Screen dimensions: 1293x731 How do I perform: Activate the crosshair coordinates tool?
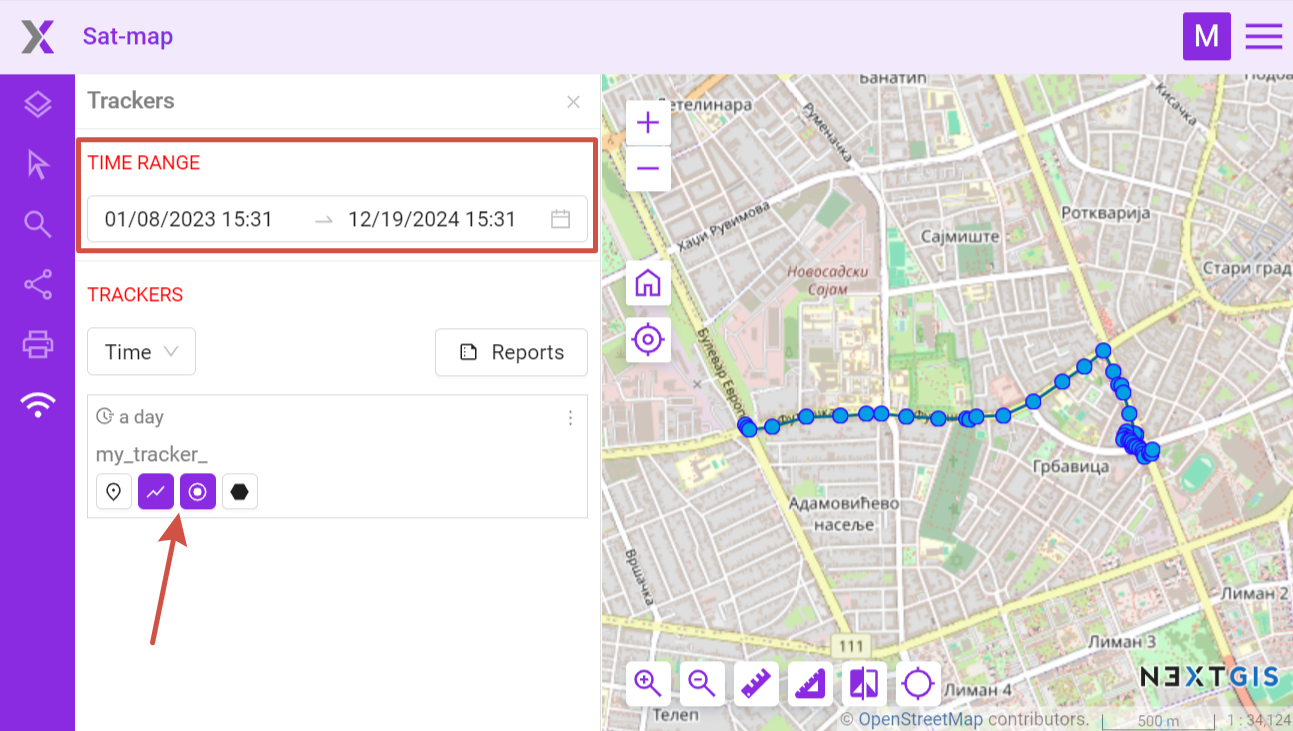(918, 684)
